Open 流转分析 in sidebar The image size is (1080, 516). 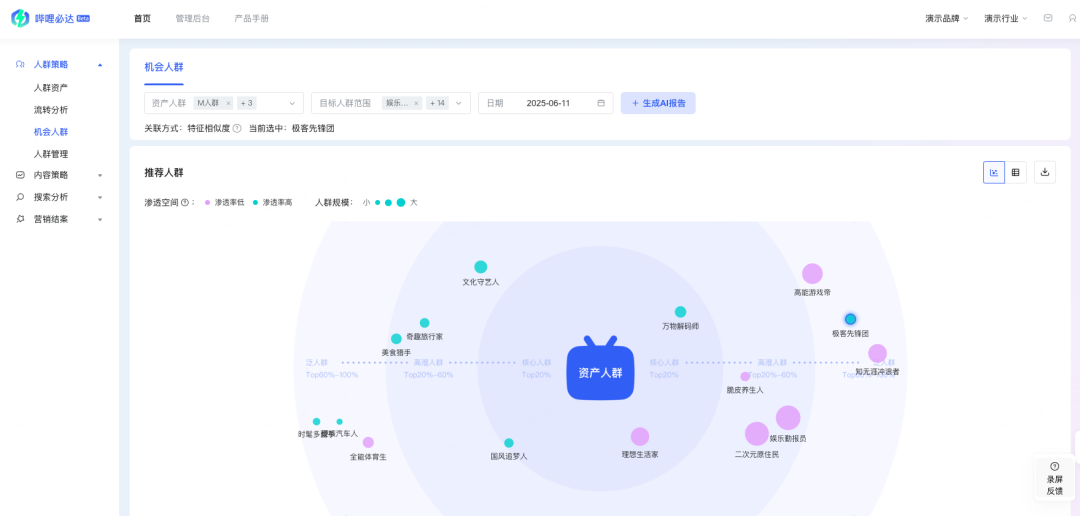51,110
